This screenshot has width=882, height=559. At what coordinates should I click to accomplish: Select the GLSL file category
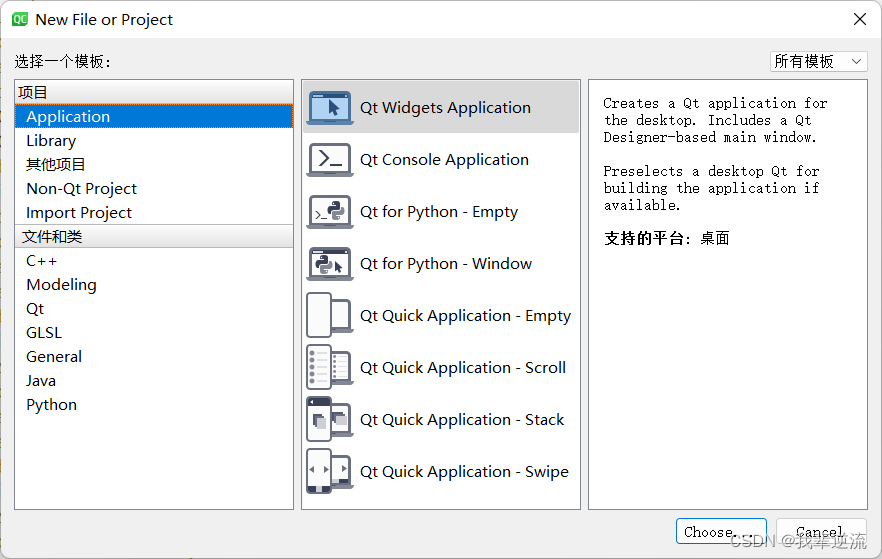154,333
